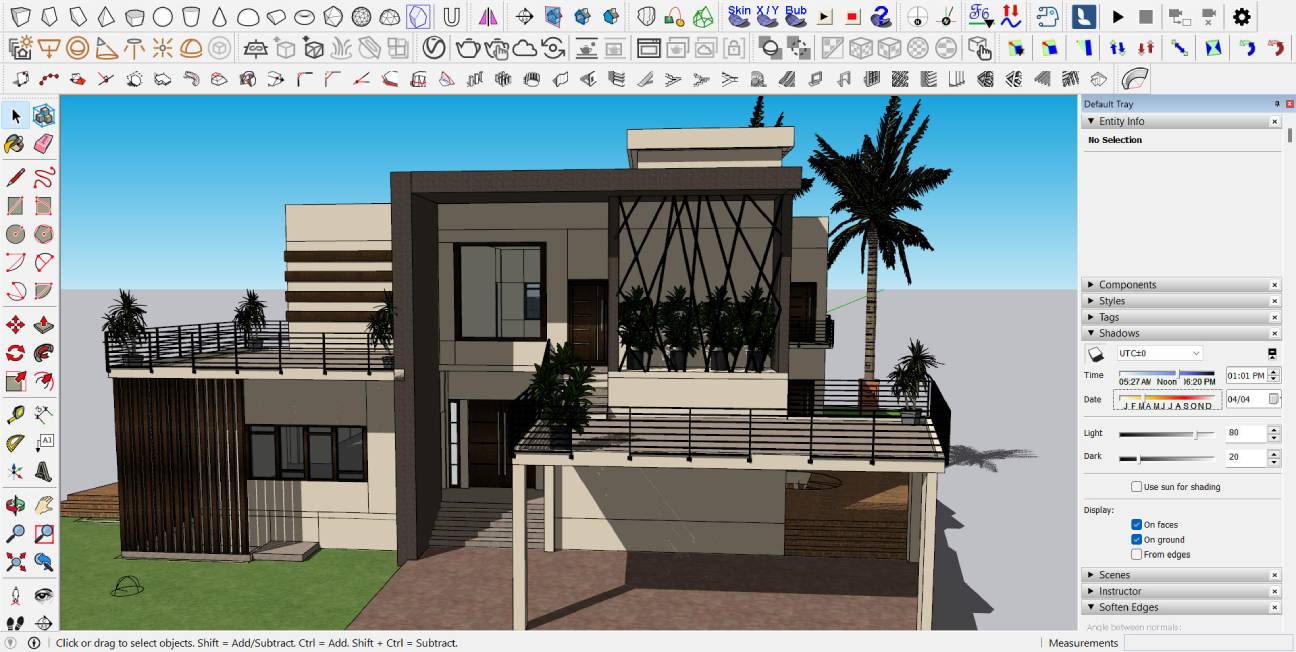Close the Scenes panel with its X

pos(1275,575)
